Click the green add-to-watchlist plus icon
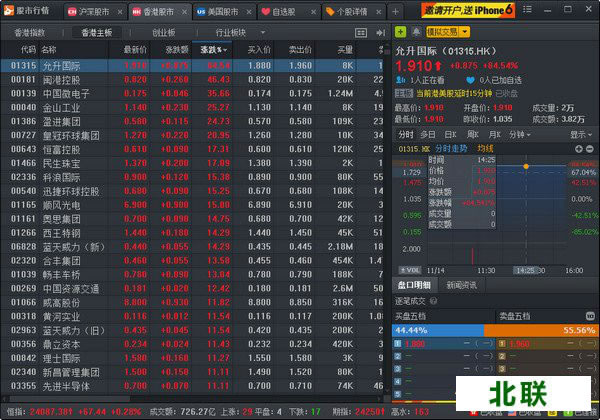600x420 pixels. 400,32
